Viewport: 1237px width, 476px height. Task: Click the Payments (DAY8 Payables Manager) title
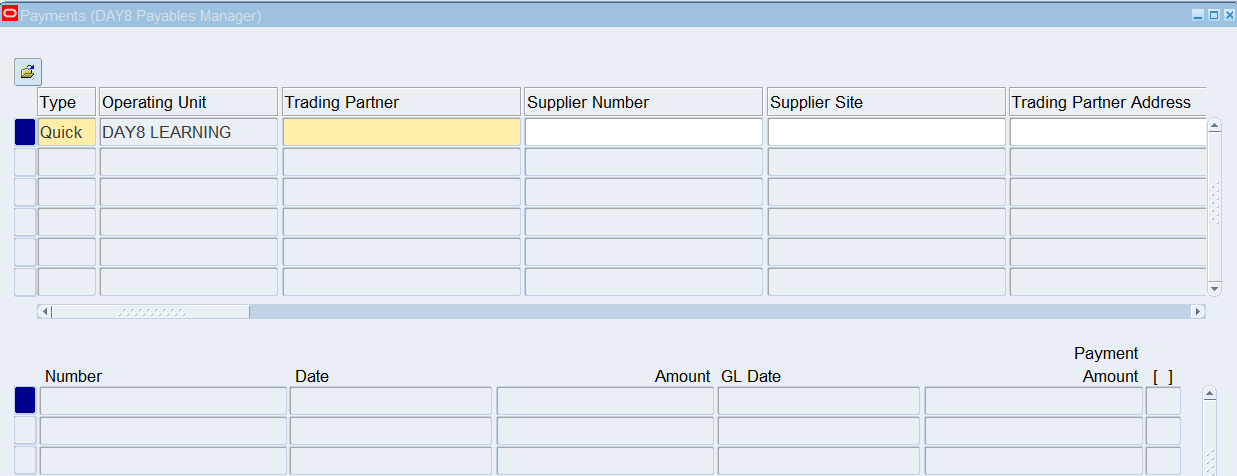(x=141, y=16)
